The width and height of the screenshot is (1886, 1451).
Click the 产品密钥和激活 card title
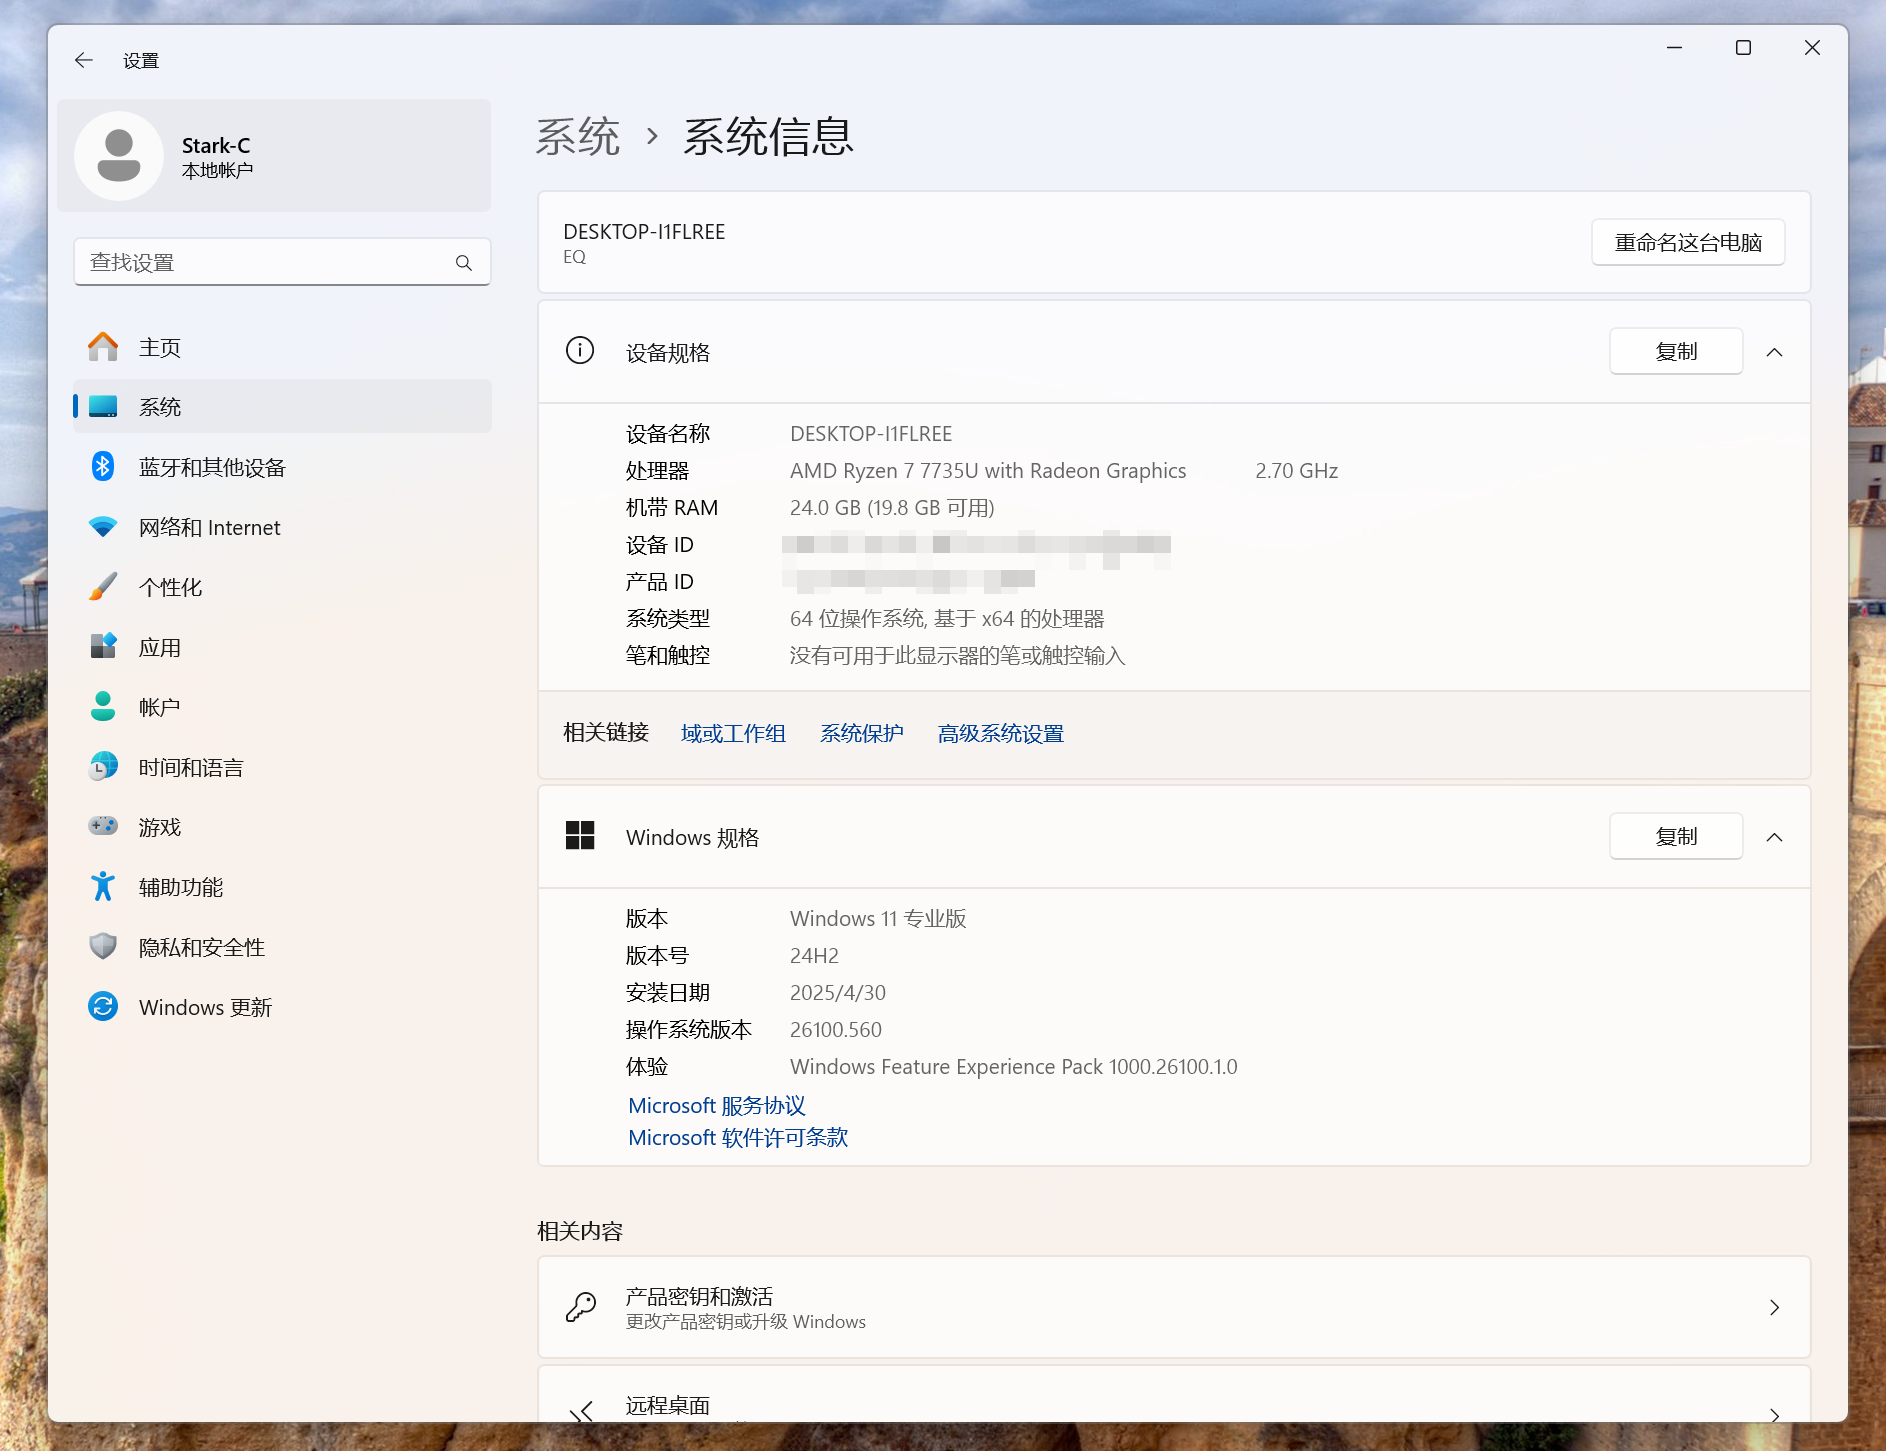click(x=699, y=1296)
